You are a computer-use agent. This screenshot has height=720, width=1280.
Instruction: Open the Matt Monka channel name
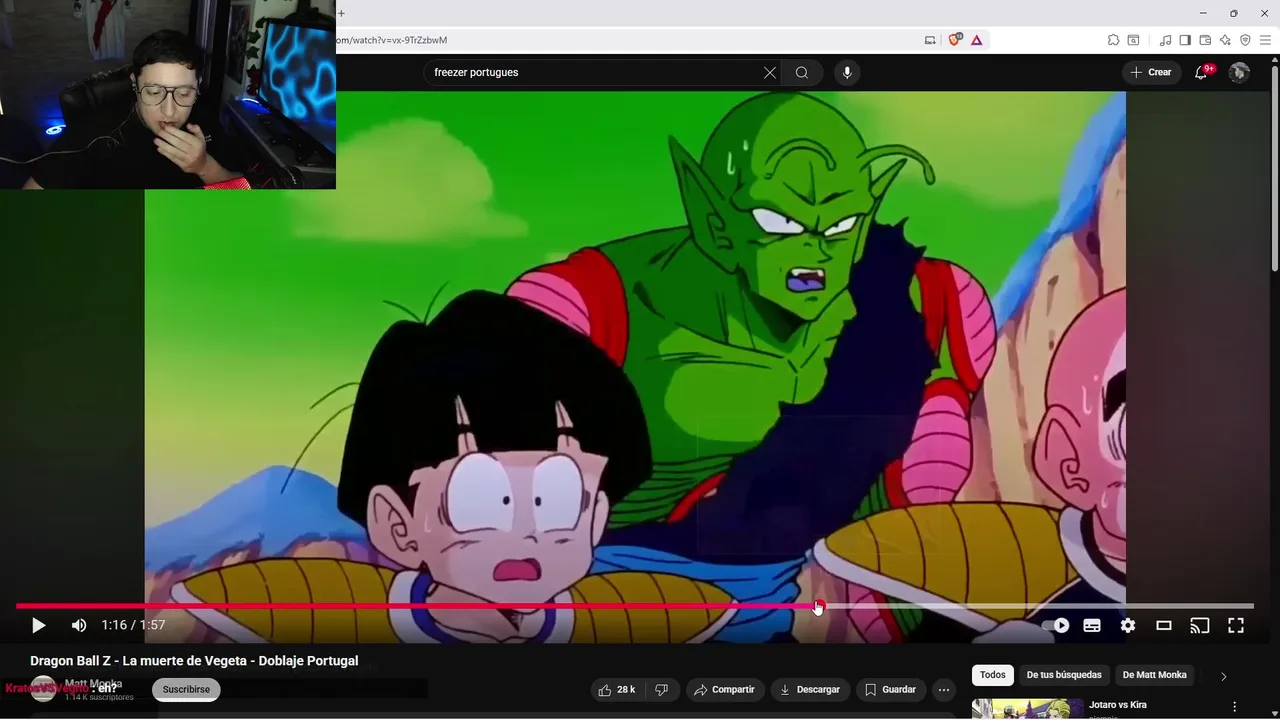(x=92, y=685)
